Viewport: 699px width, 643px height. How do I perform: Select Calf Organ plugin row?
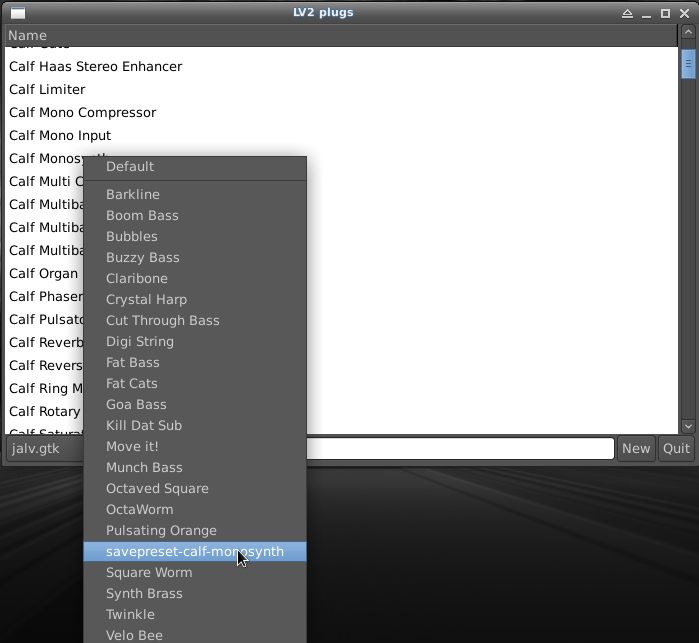(44, 273)
